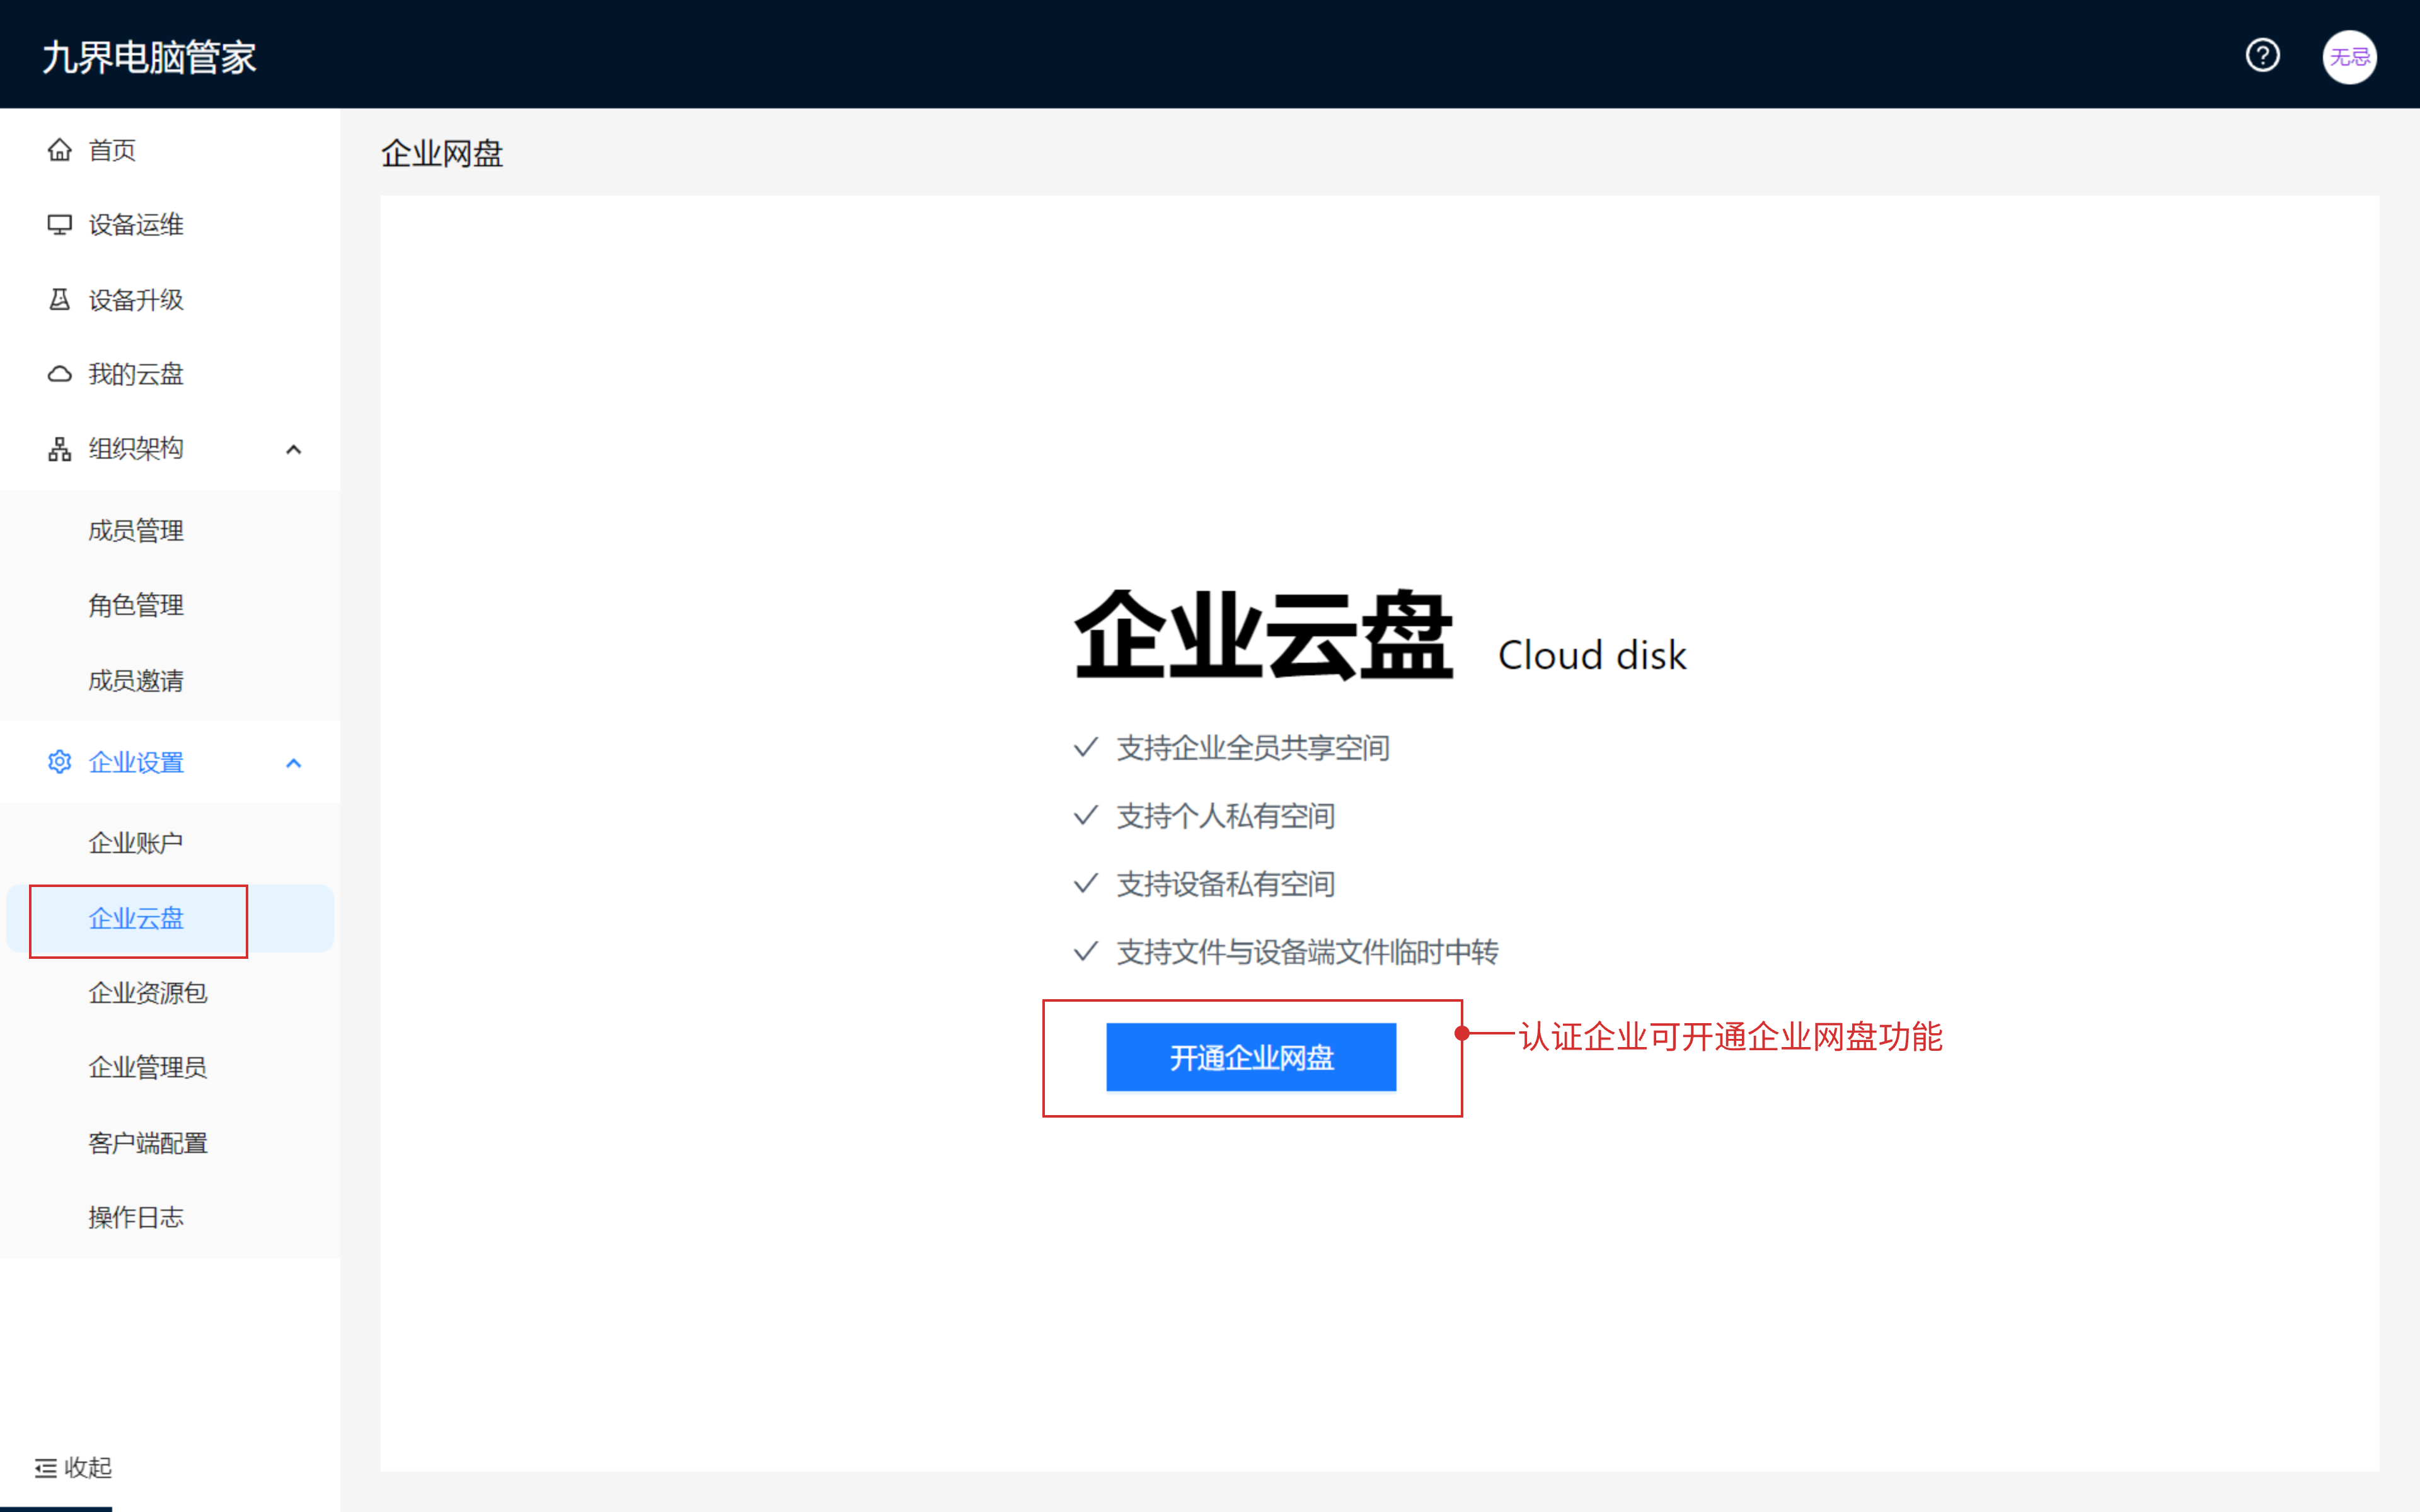Click text 支持企业全员共享空间

tap(1253, 748)
